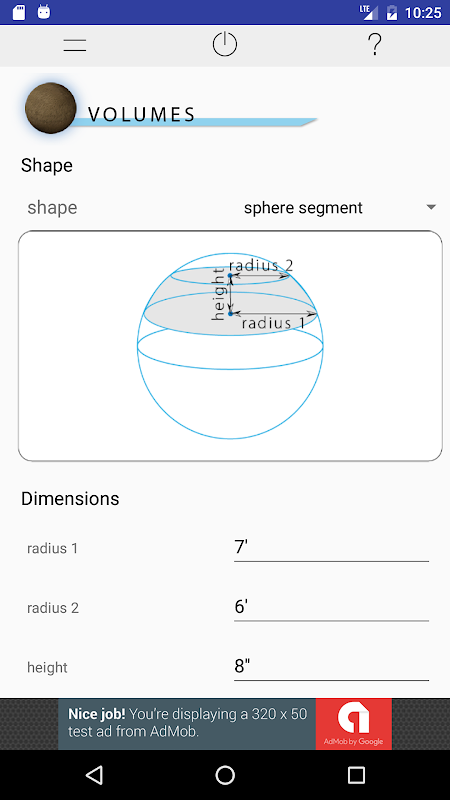This screenshot has width=450, height=800.
Task: Tap the brown sphere Volumes logo
Action: (x=51, y=108)
